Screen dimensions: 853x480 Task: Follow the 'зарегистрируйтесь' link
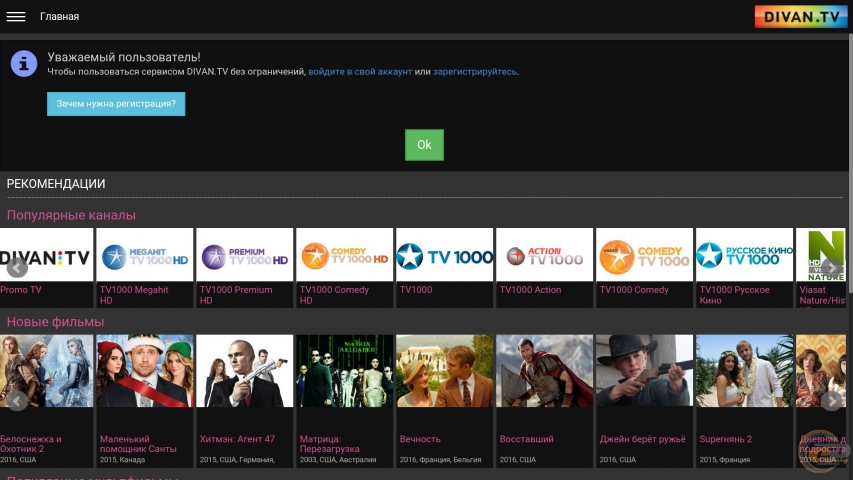(x=475, y=72)
